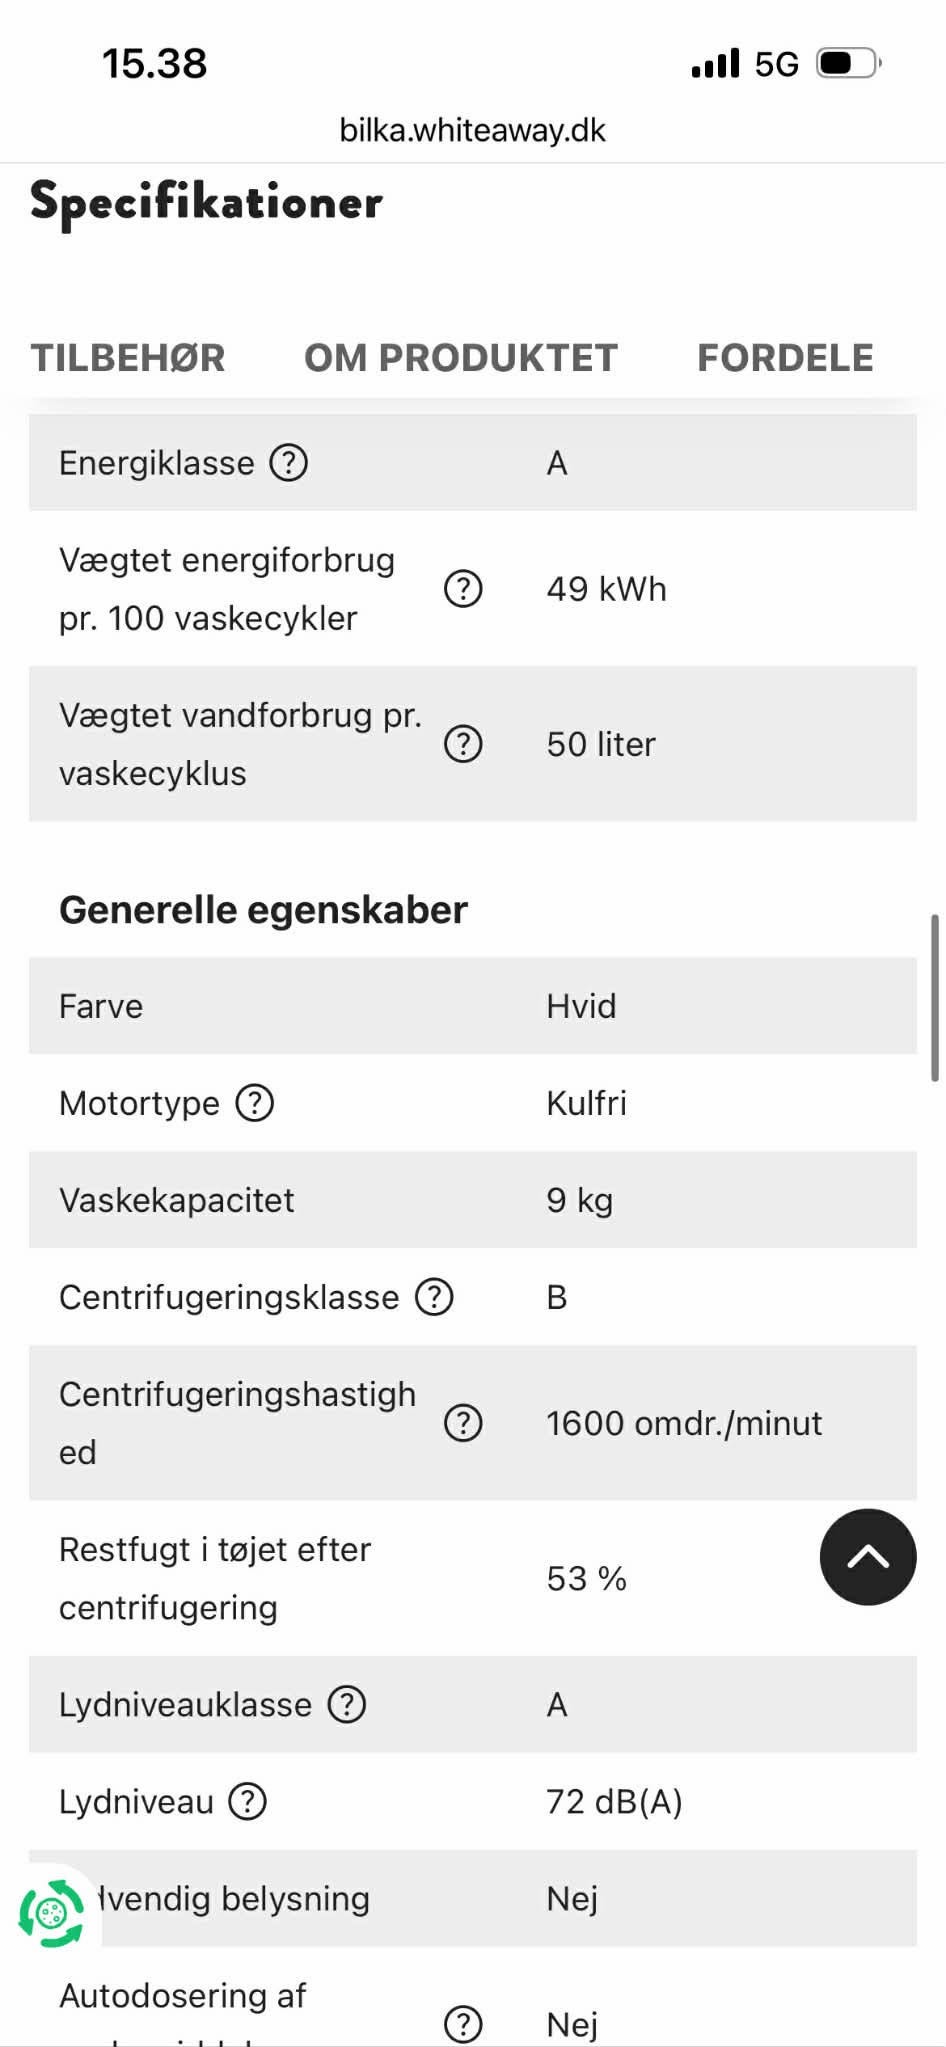Image resolution: width=946 pixels, height=2047 pixels.
Task: Open the OM PRODUKTET tab
Action: click(x=461, y=358)
